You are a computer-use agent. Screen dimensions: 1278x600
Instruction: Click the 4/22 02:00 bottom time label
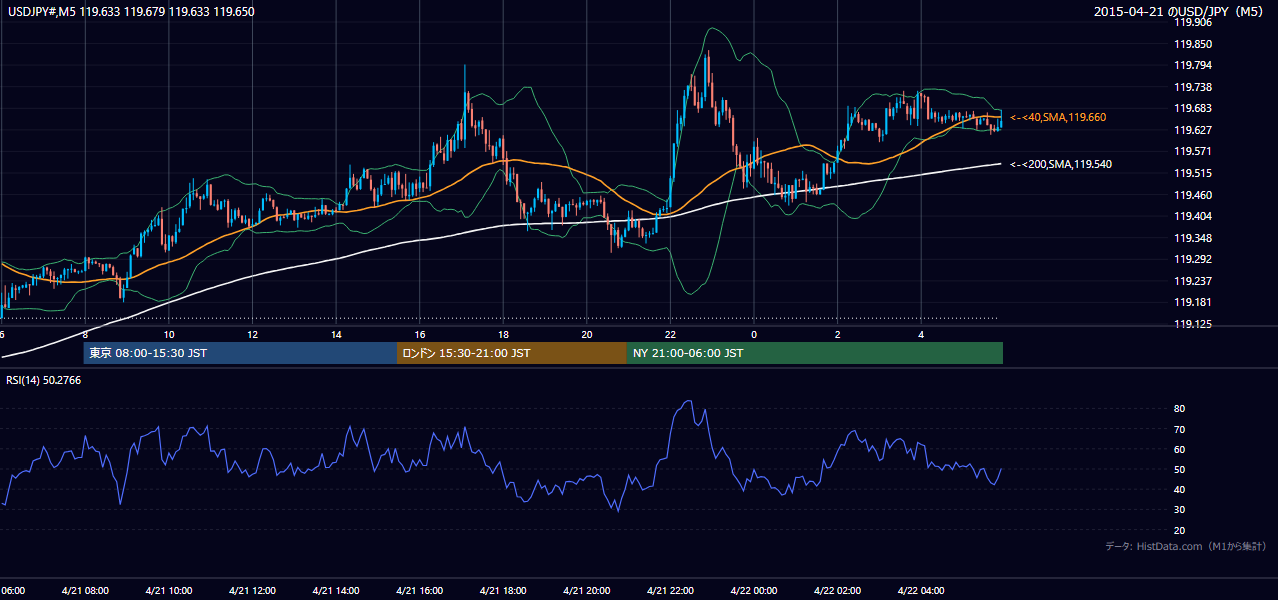point(837,590)
